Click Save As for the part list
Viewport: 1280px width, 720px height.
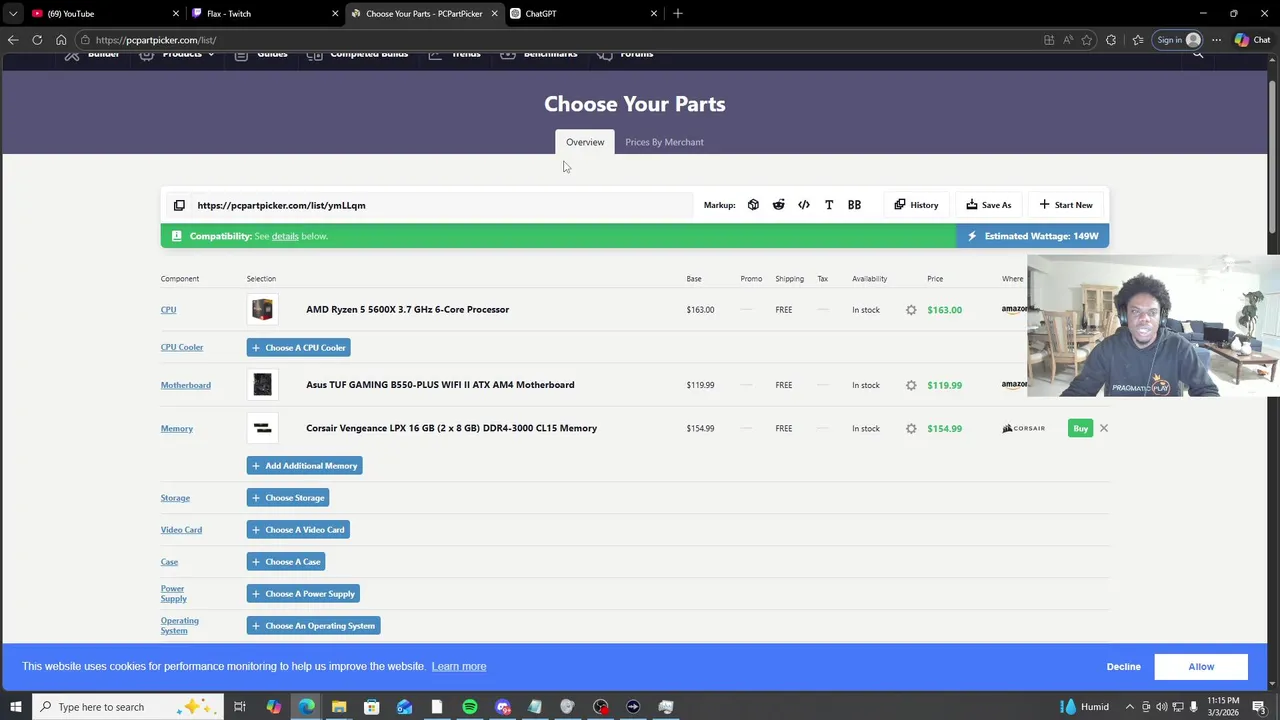[988, 205]
